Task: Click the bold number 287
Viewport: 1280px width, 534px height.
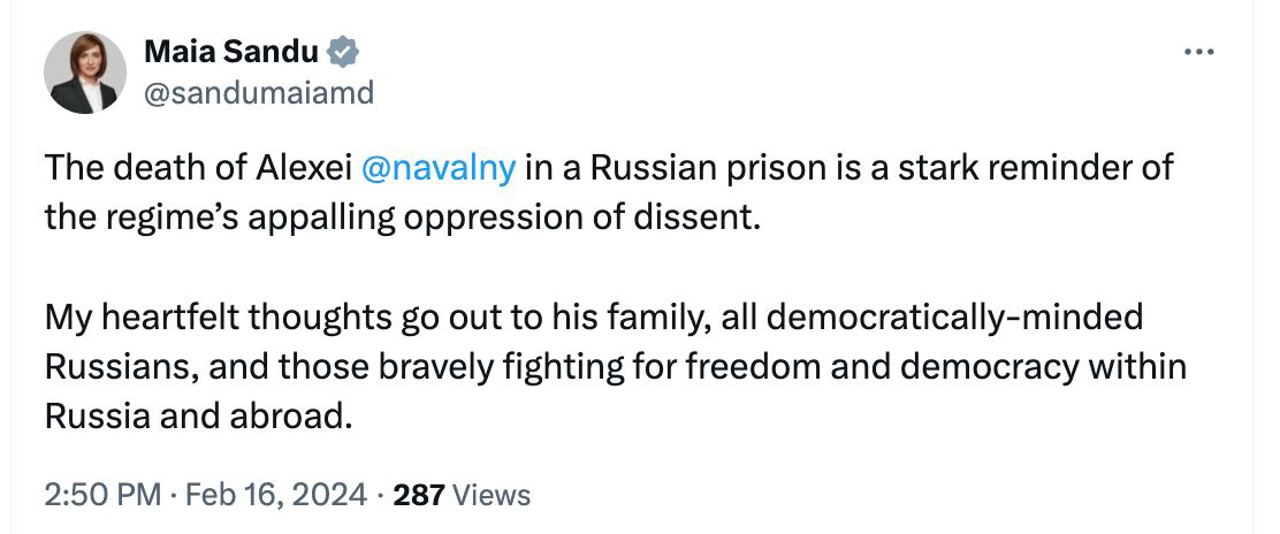Action: coord(419,494)
